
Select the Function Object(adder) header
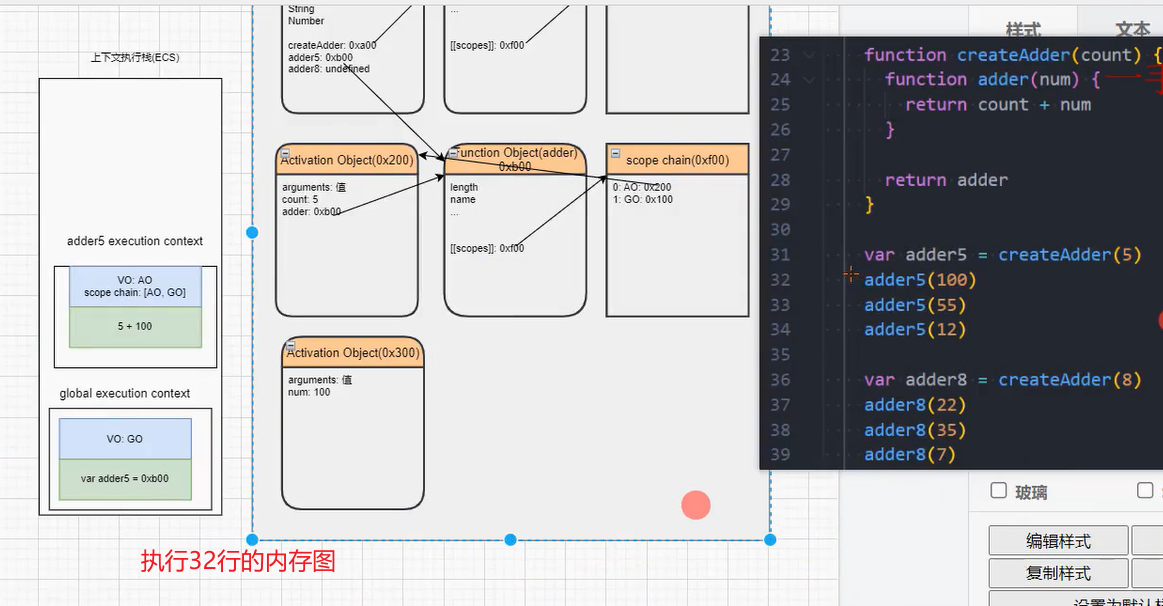(x=515, y=159)
